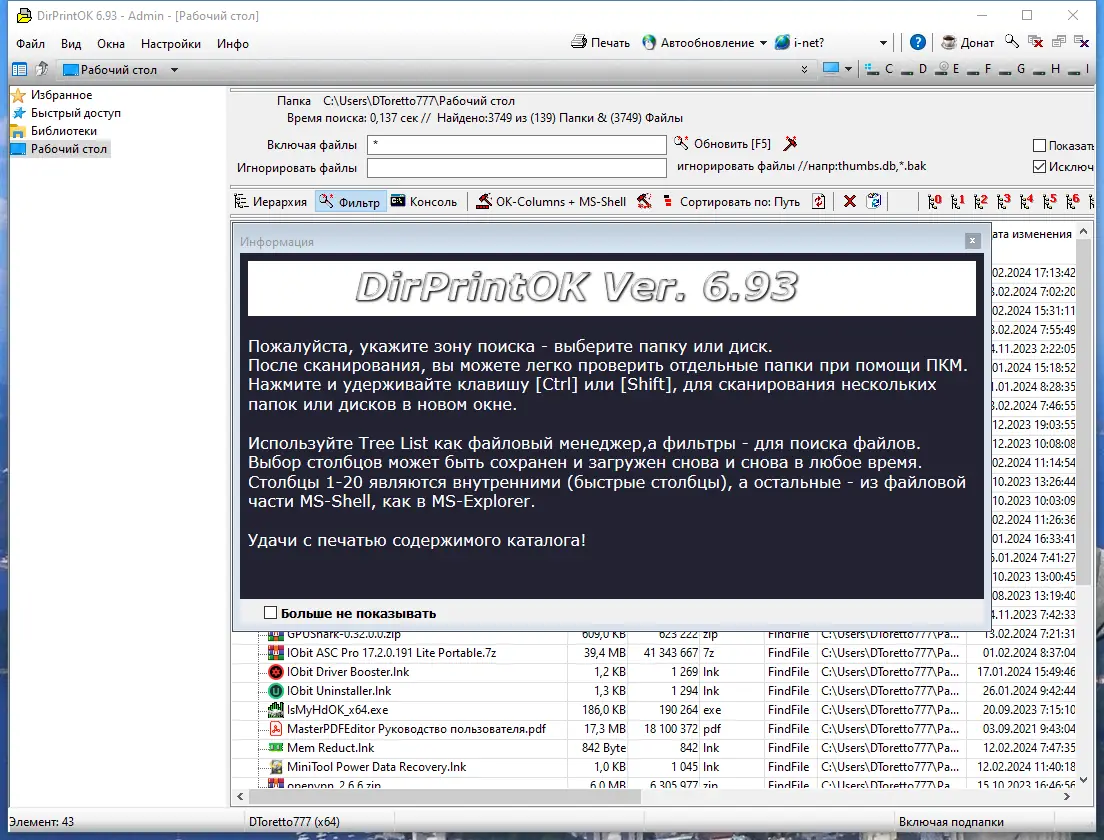Select tree level 6 icon
The image size is (1104, 840).
pyautogui.click(x=1073, y=201)
